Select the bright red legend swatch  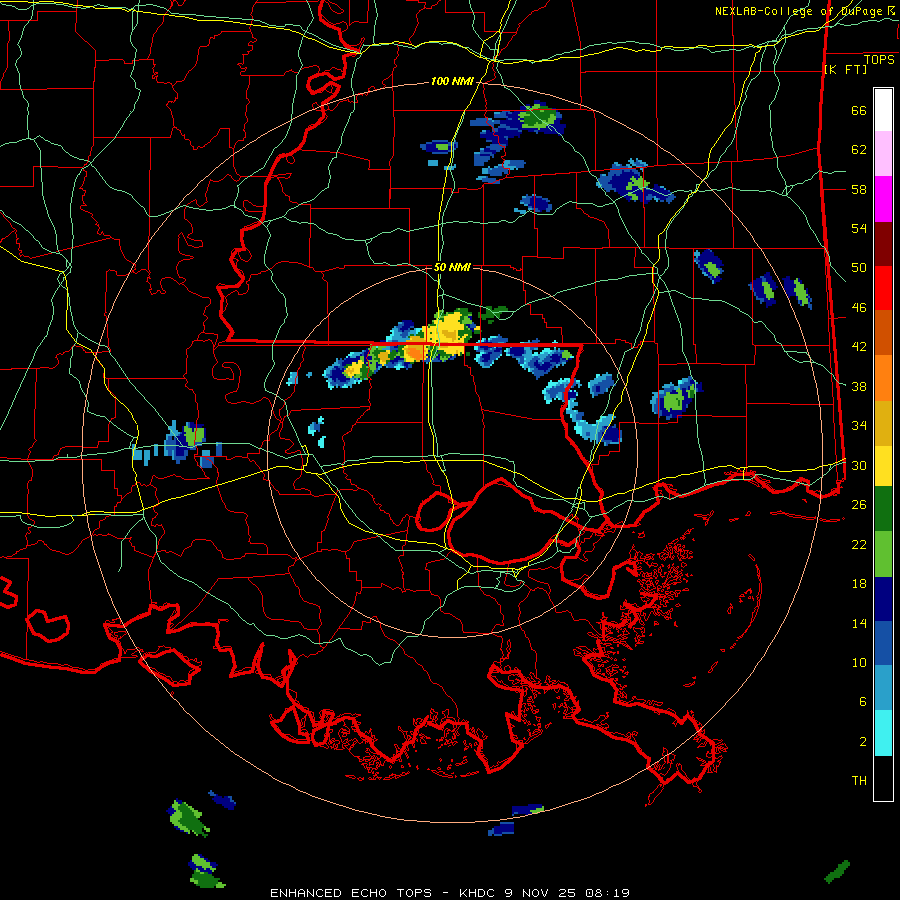883,288
